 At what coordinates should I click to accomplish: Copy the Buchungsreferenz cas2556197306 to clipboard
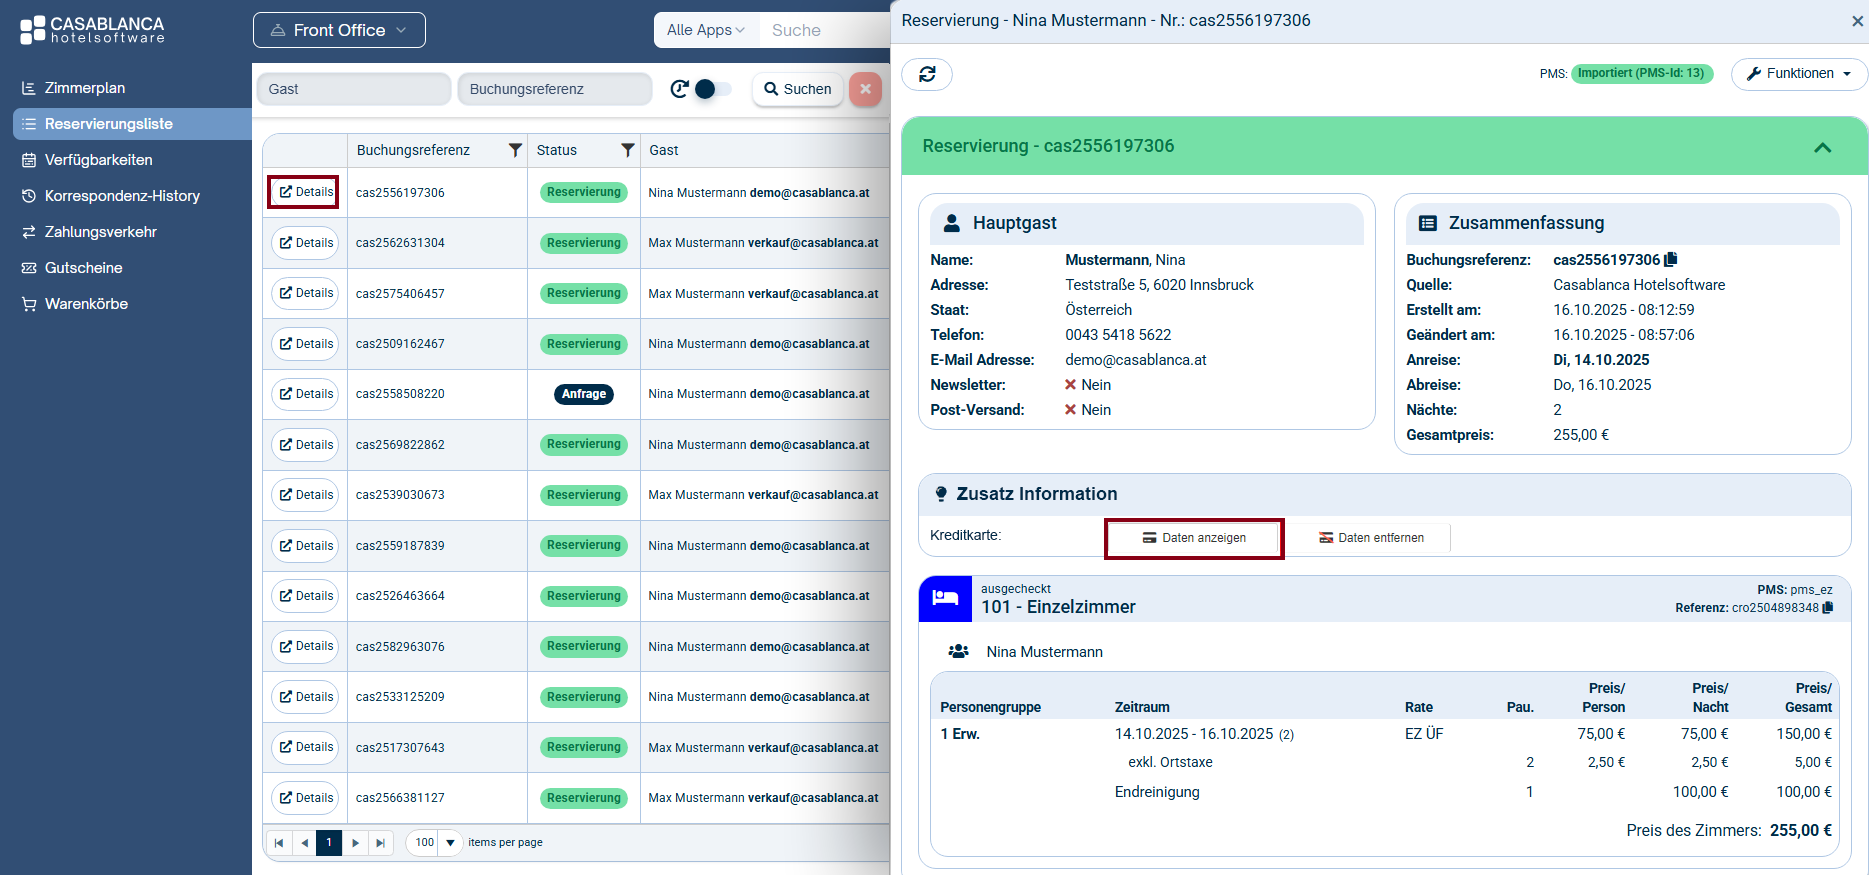tap(1670, 260)
